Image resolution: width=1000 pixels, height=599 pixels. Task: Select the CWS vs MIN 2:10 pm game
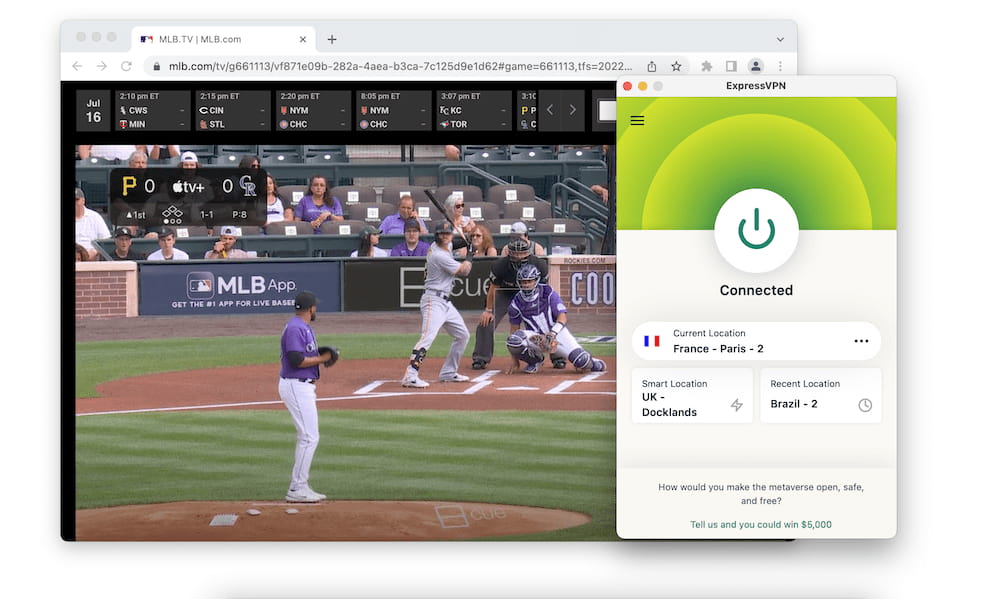(152, 110)
